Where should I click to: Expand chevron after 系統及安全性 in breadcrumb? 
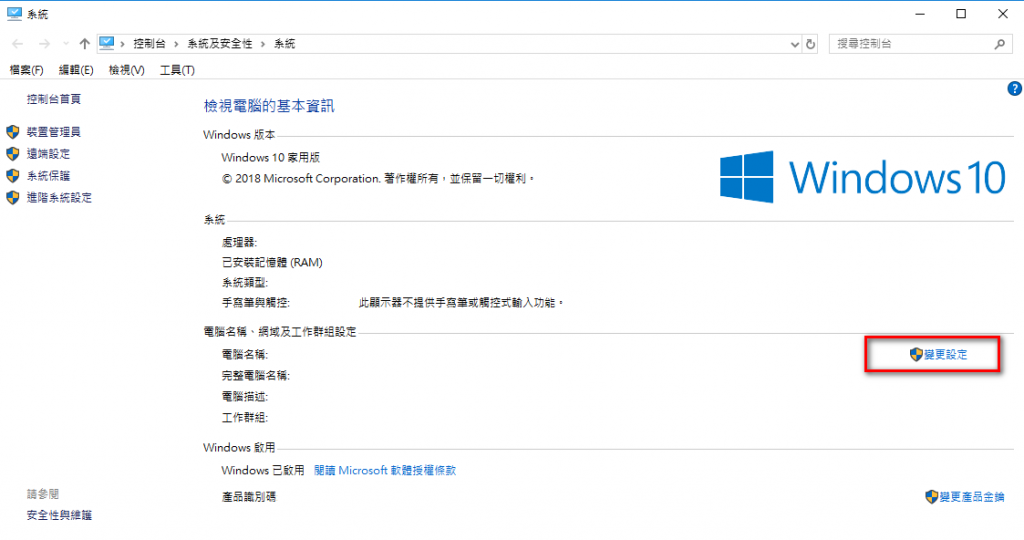263,44
